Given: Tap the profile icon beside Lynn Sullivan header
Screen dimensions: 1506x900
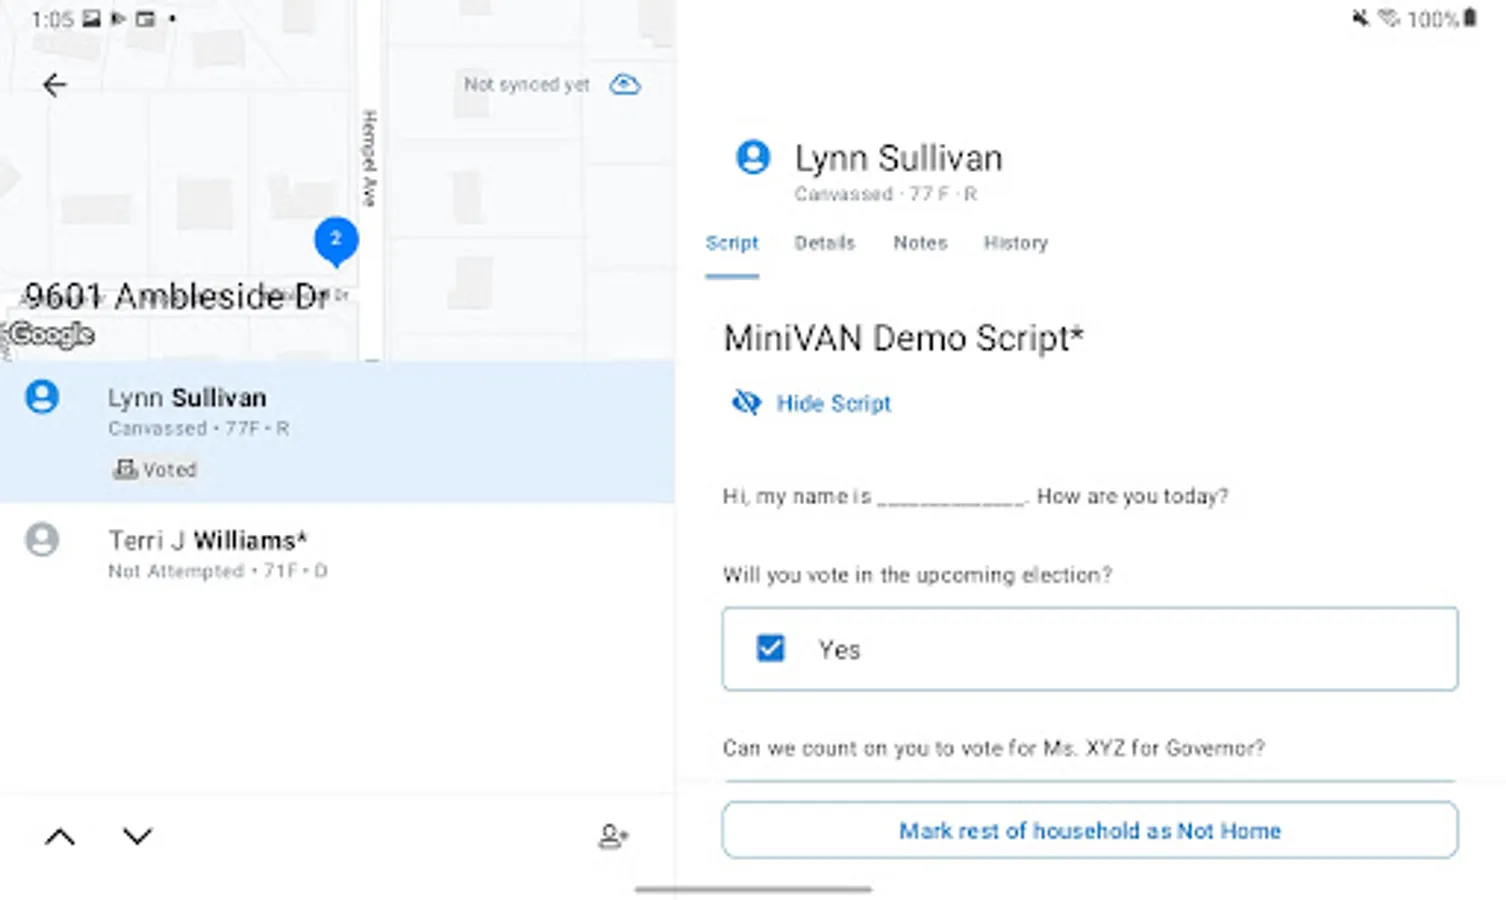Looking at the screenshot, I should (753, 157).
